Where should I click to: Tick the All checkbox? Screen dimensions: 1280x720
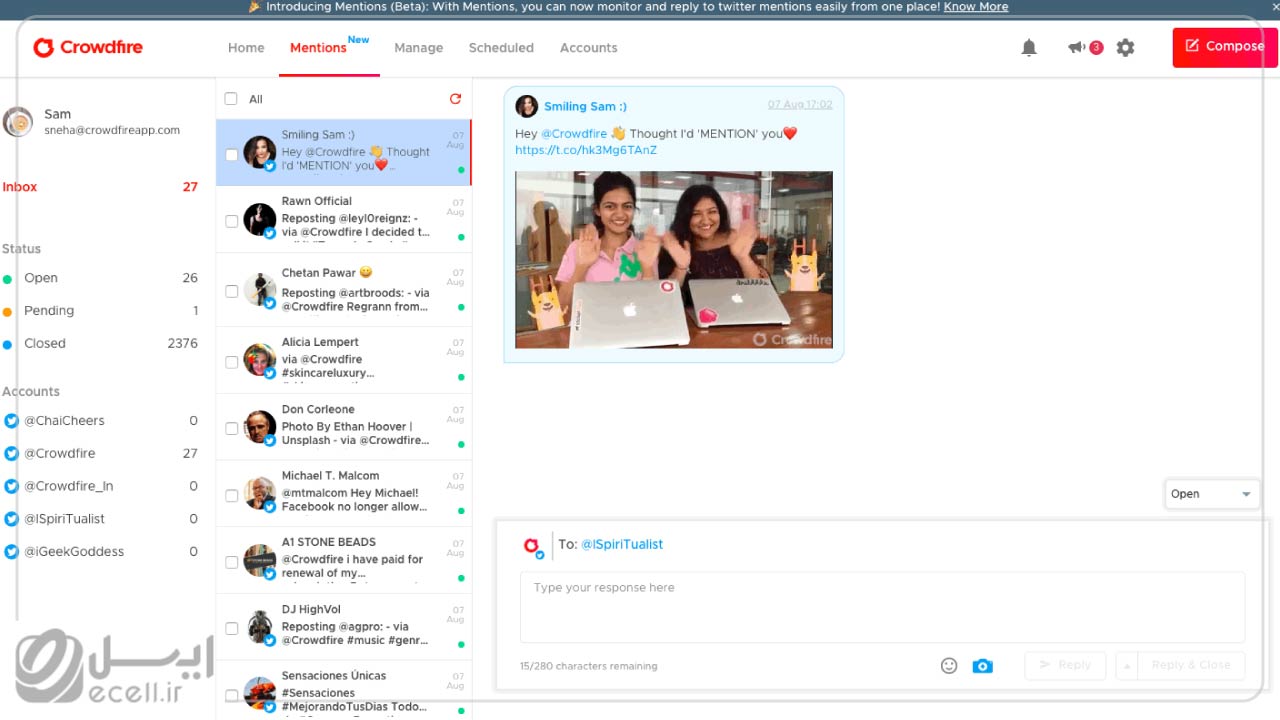point(231,99)
